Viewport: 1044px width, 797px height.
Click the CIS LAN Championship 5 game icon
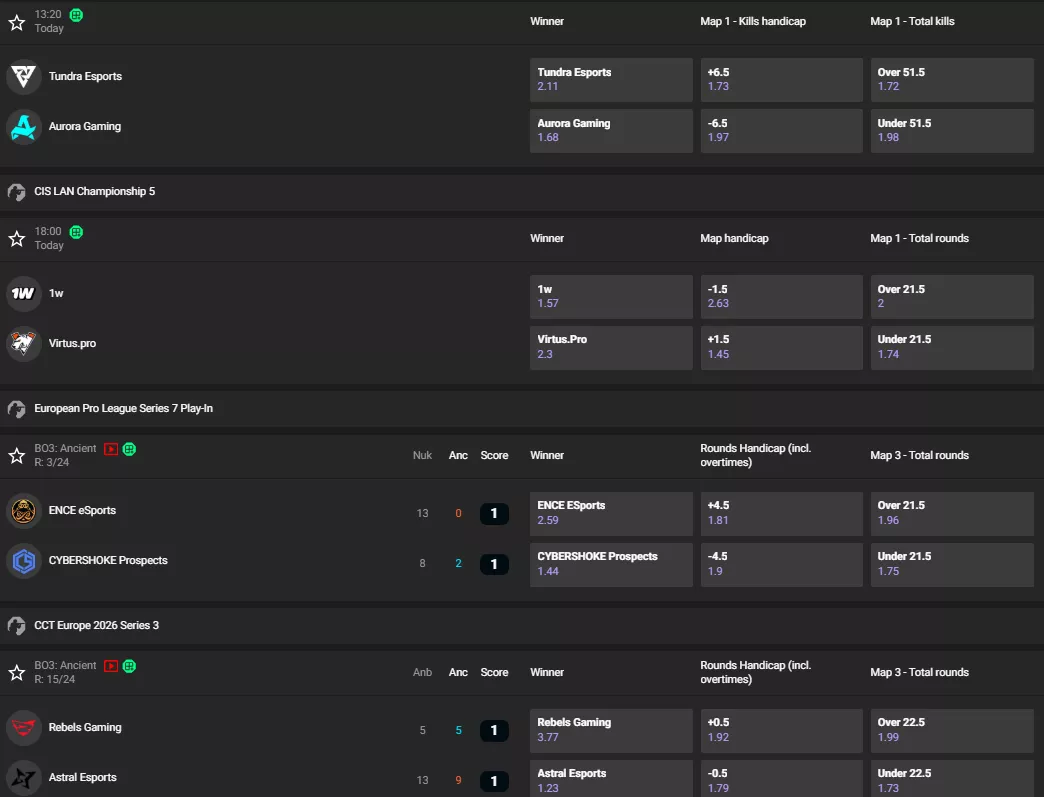click(17, 192)
